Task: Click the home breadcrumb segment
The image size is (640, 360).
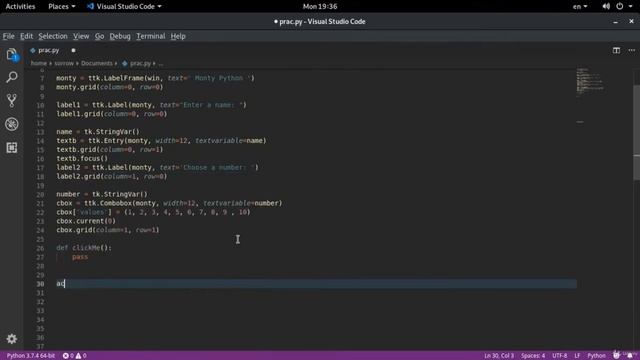Action: 39,63
